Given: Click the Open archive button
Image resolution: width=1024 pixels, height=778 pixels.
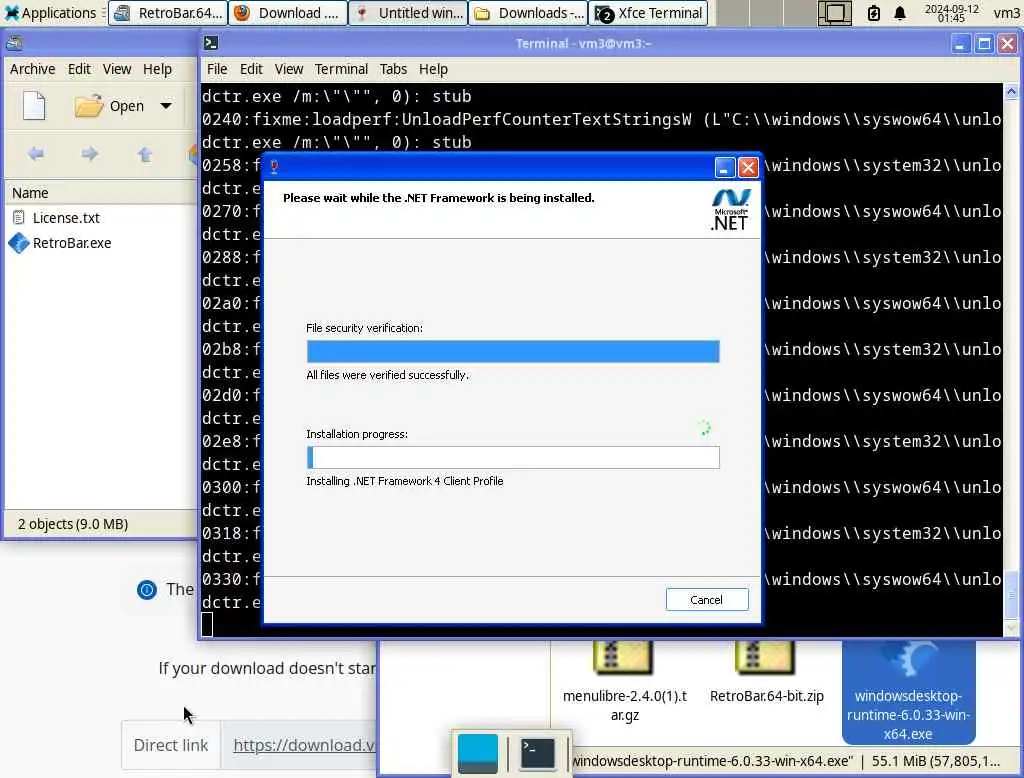Looking at the screenshot, I should point(109,106).
